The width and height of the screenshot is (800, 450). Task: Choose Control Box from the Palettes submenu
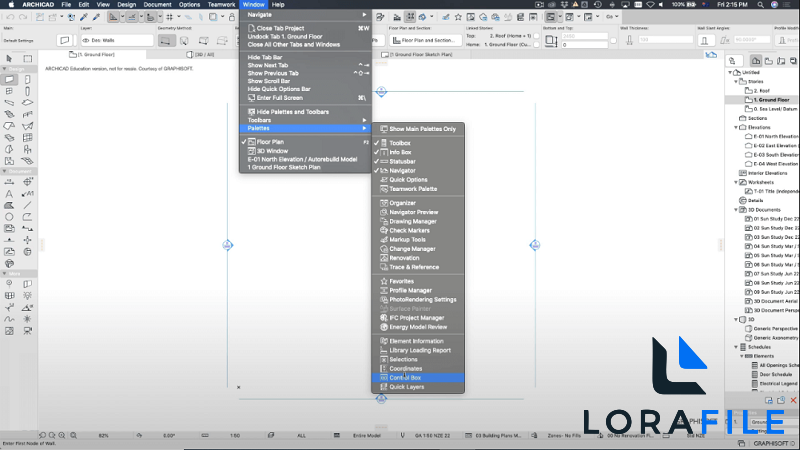click(x=418, y=378)
